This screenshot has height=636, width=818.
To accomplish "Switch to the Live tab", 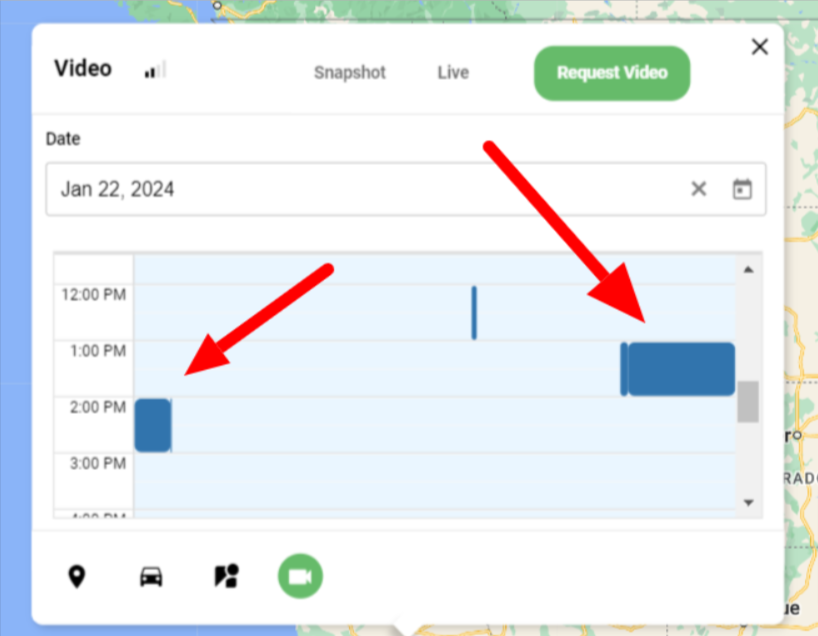I will (452, 72).
